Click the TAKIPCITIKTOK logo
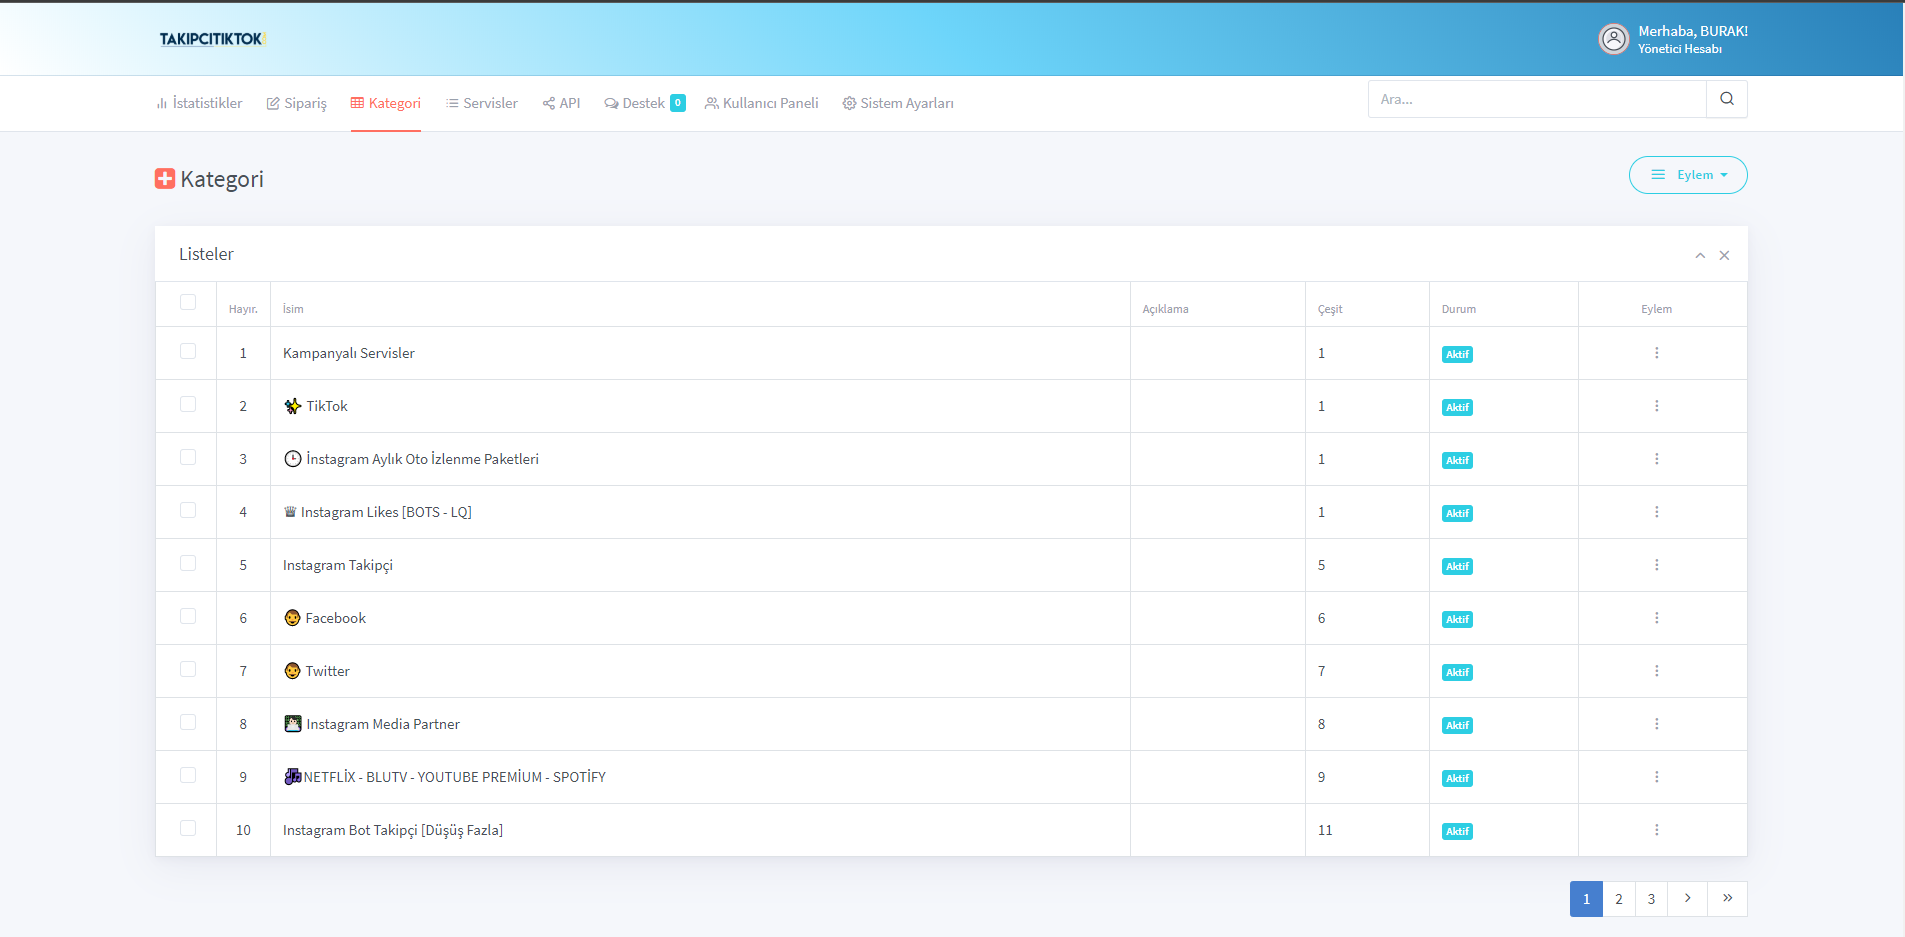Screen dimensions: 1905x937 (x=212, y=39)
